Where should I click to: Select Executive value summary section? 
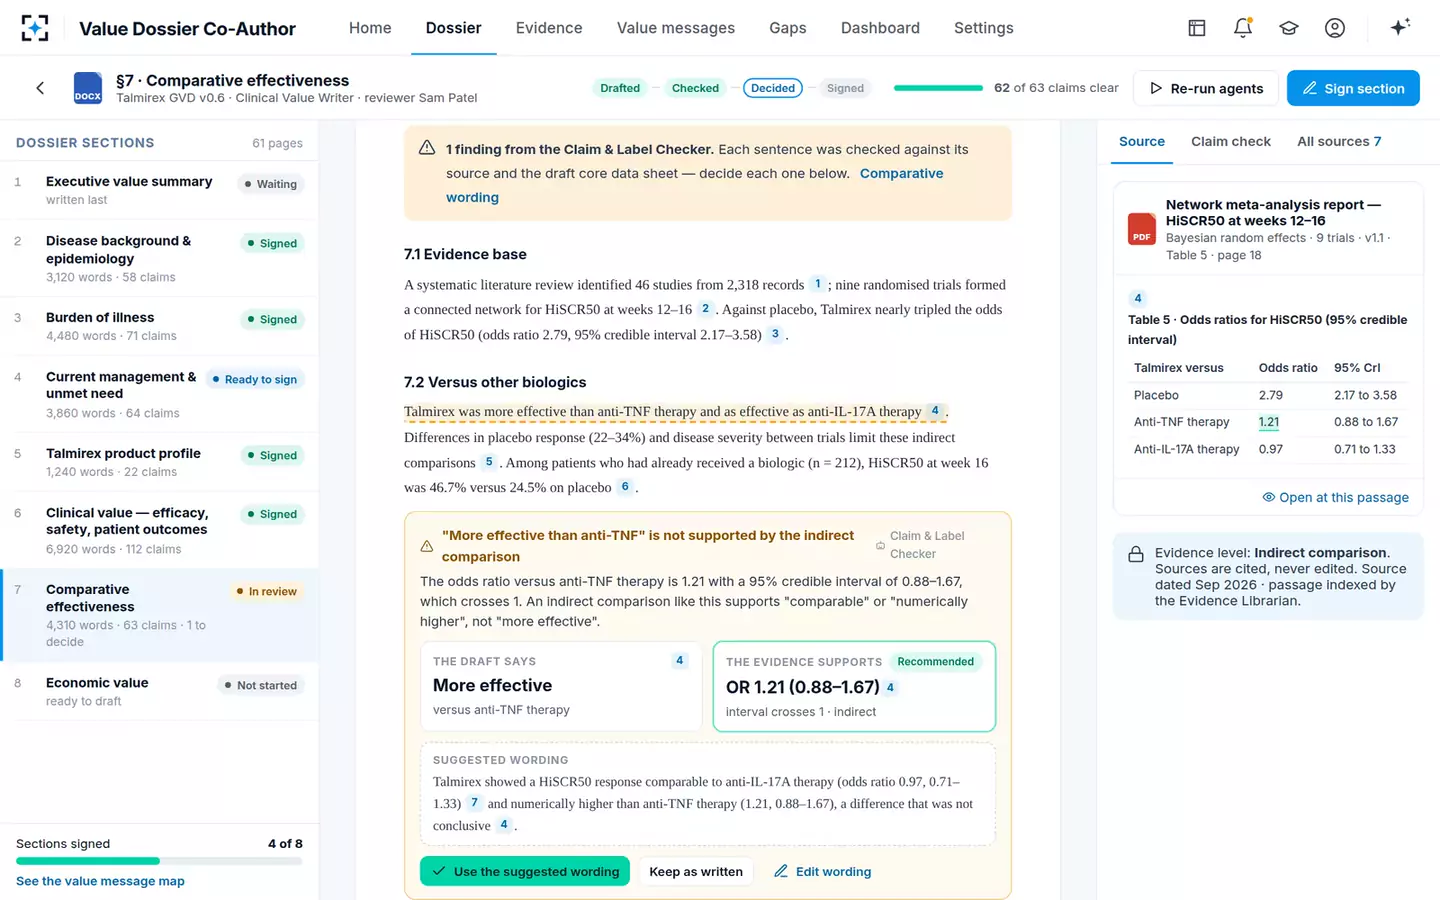[159, 190]
